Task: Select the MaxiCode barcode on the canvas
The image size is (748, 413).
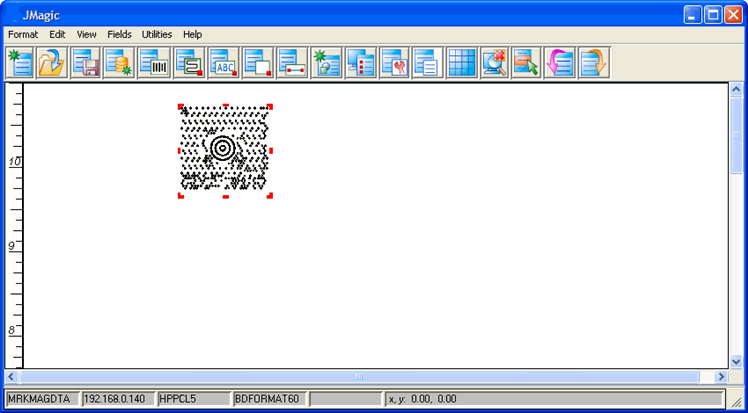Action: (x=225, y=150)
